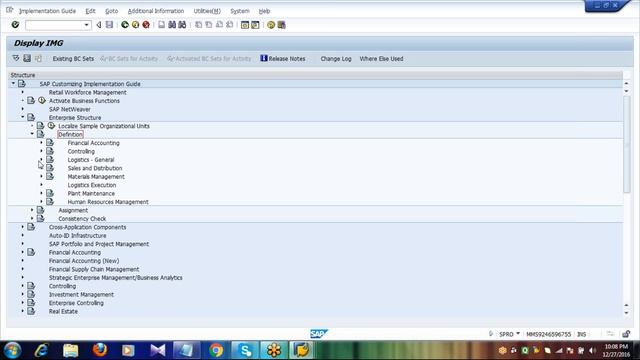Image resolution: width=640 pixels, height=360 pixels.
Task: Click the Existing BC Sets button
Action: pos(73,59)
